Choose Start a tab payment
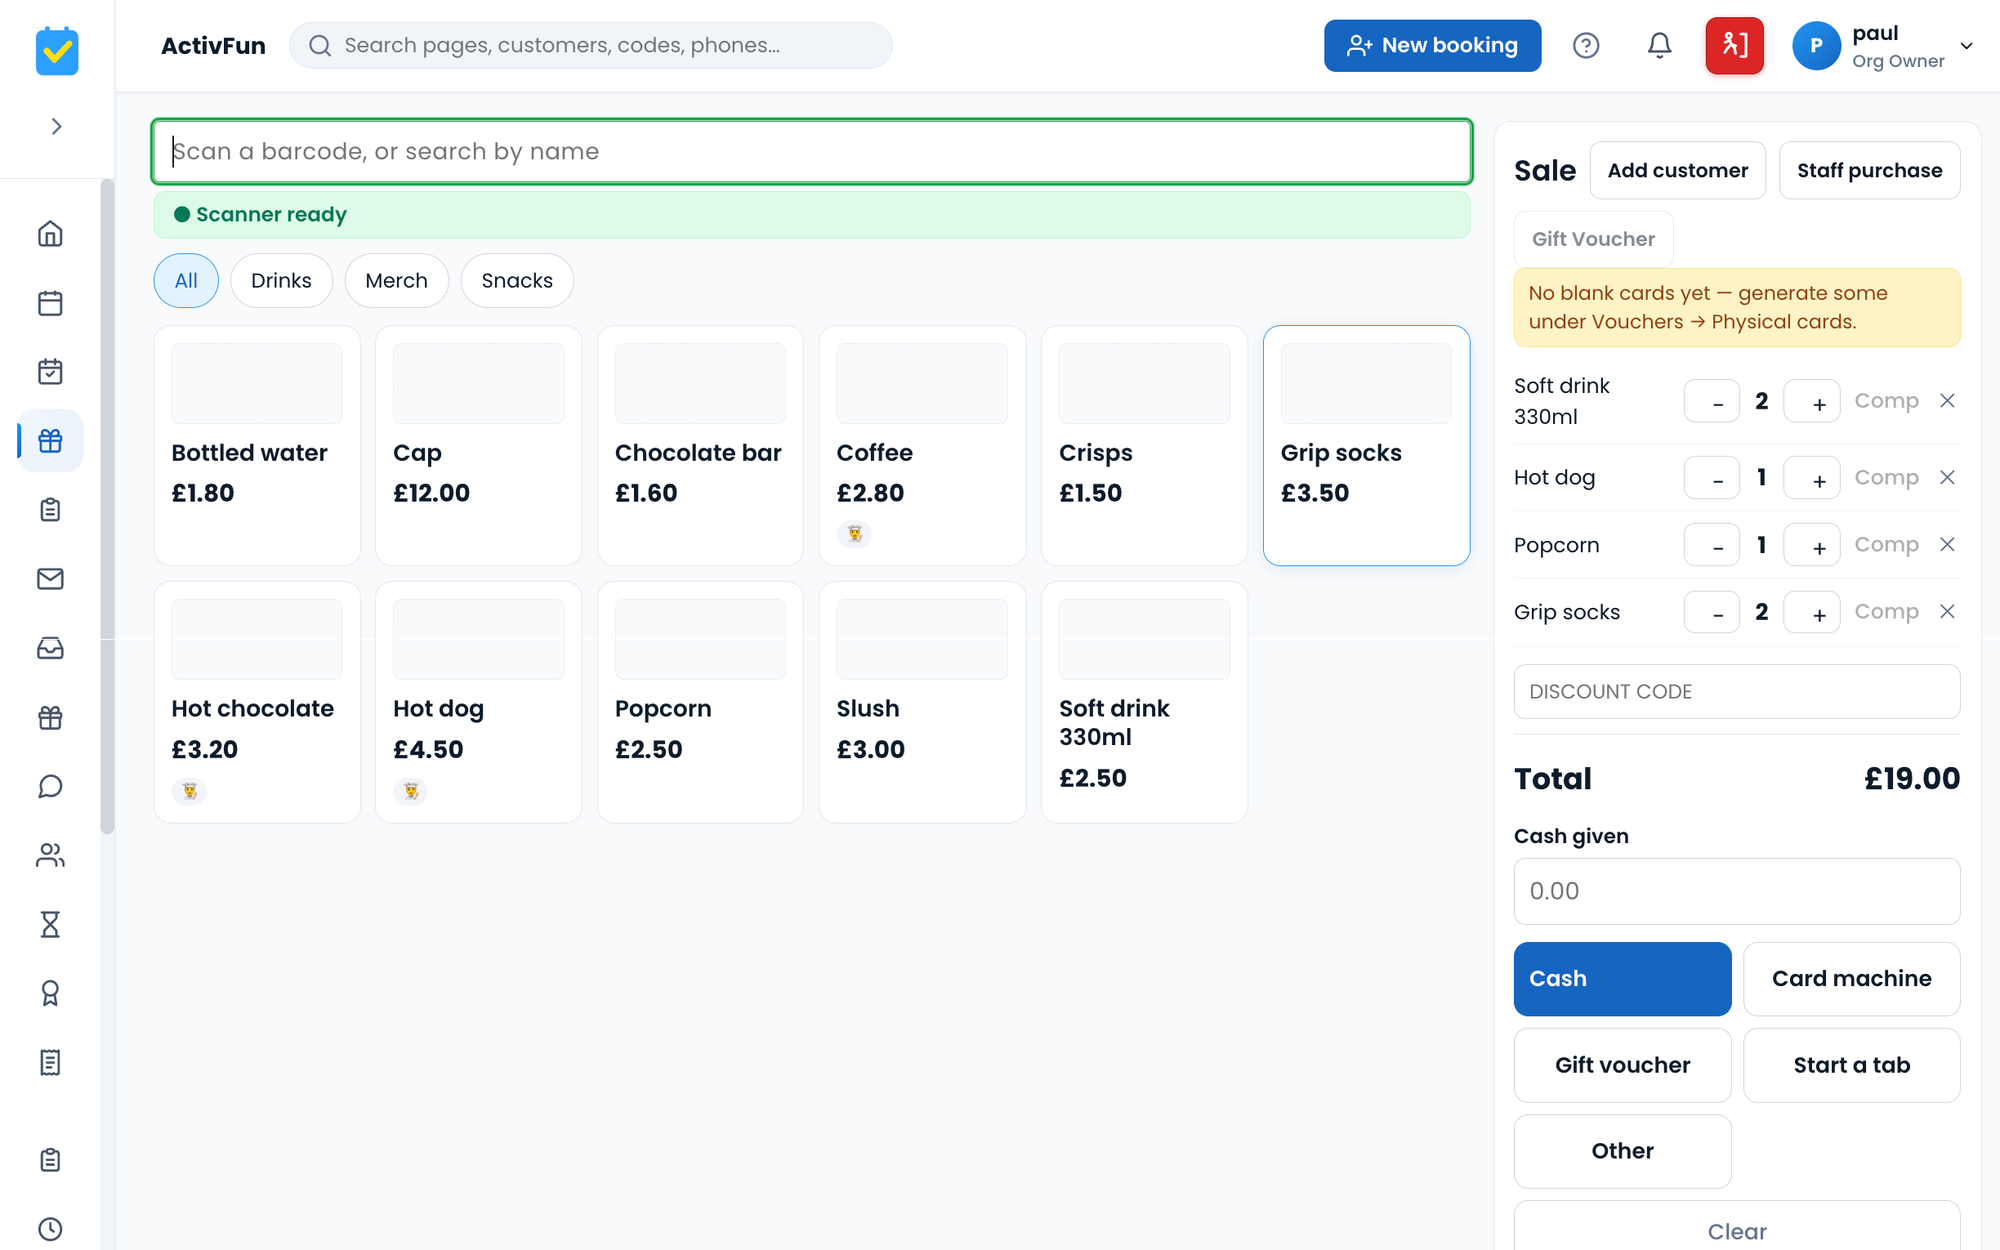2000x1250 pixels. [1851, 1065]
